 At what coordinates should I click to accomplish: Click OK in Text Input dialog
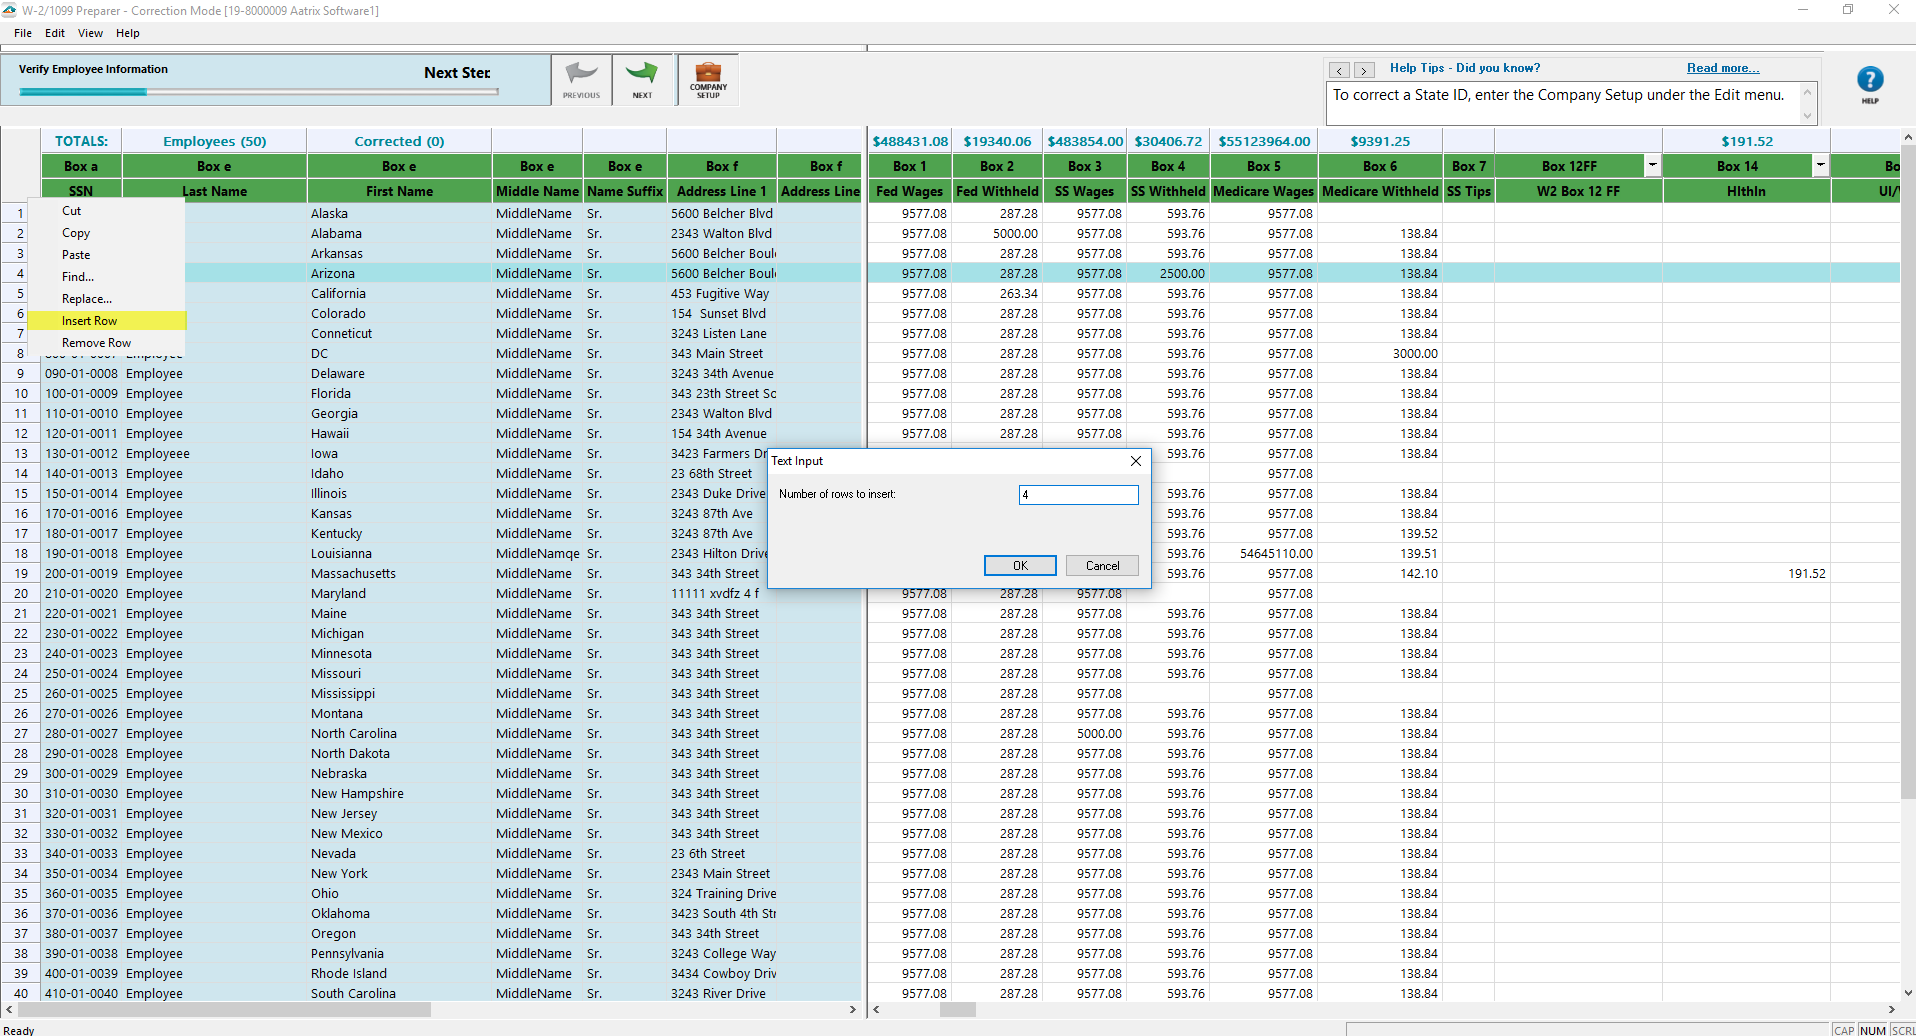[x=1020, y=566]
